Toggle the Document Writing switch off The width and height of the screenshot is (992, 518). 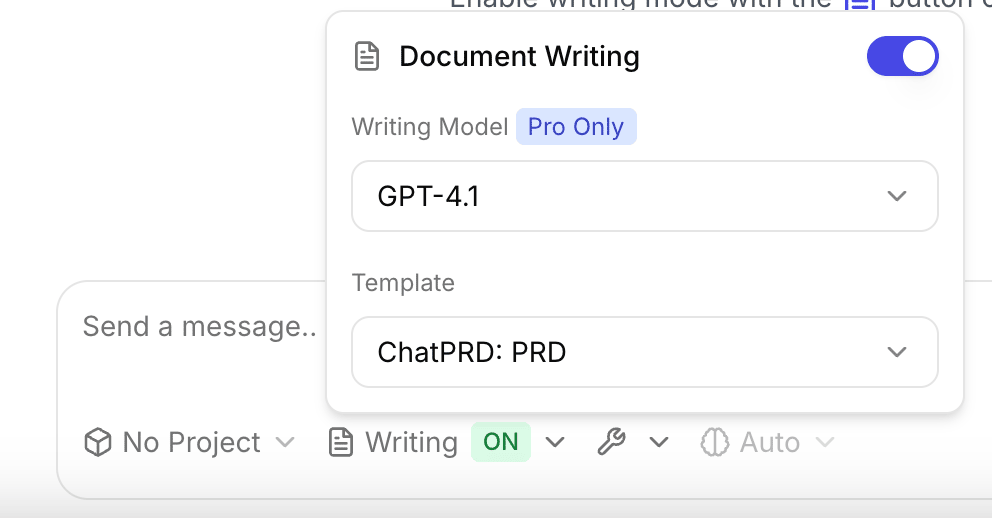tap(902, 56)
